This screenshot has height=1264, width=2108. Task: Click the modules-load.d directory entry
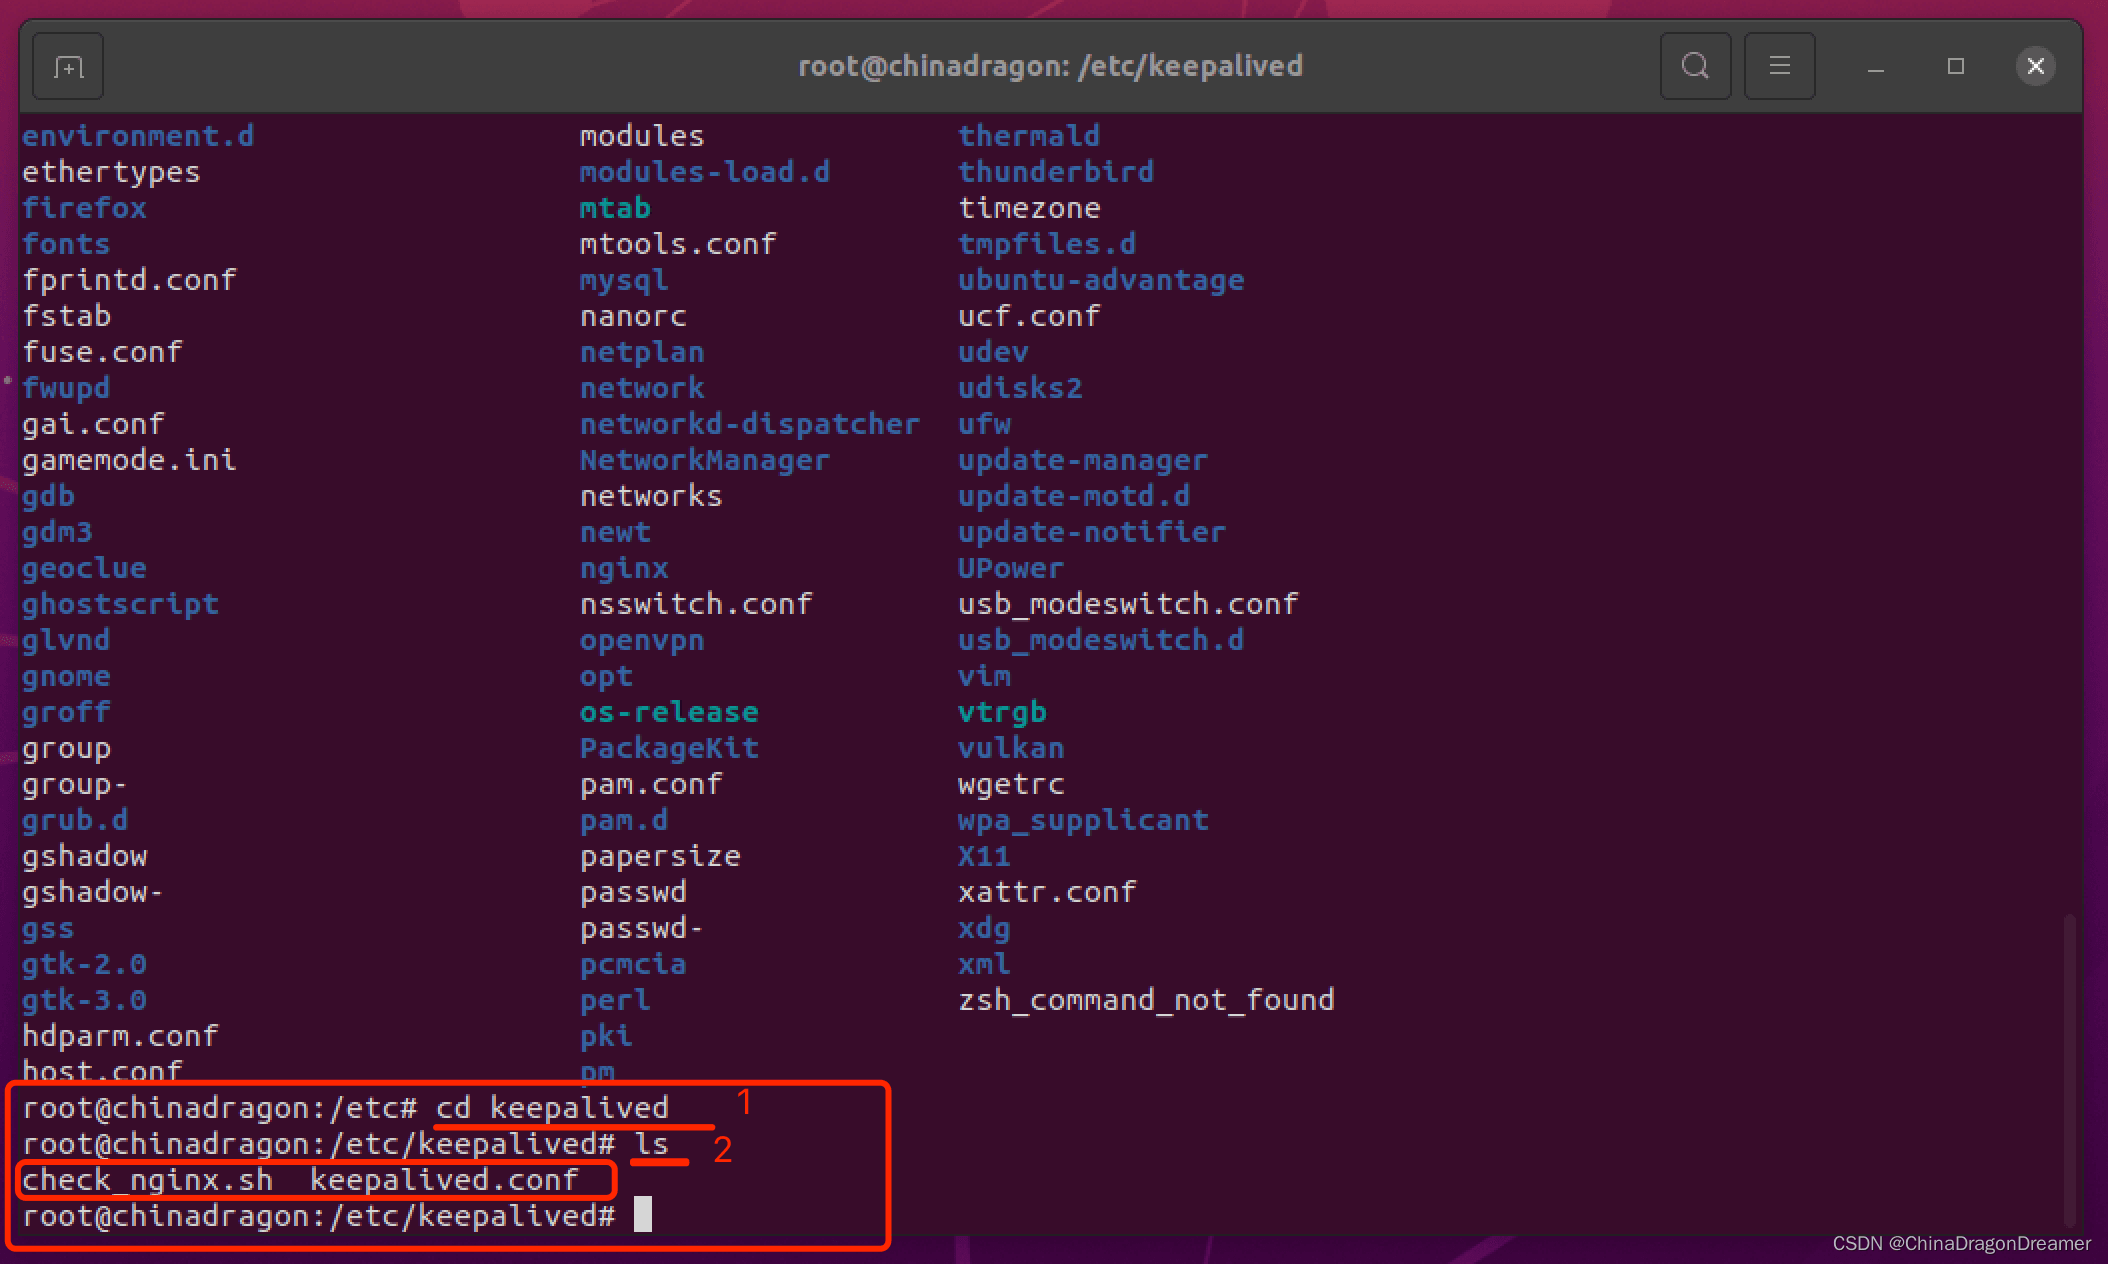(705, 172)
